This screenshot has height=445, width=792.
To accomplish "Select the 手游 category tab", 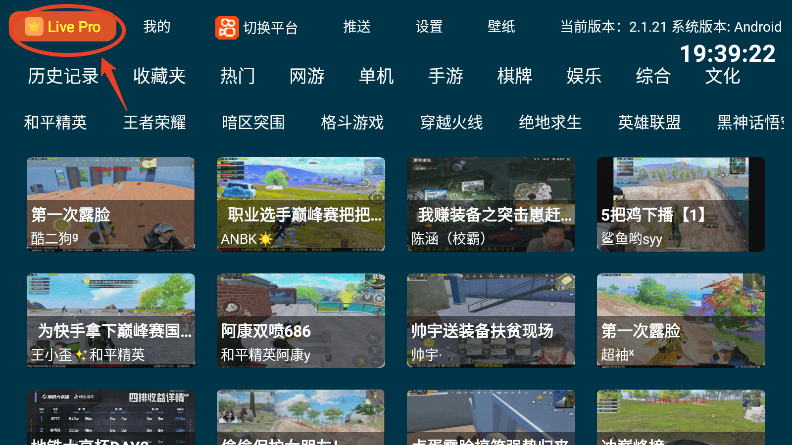I will pyautogui.click(x=446, y=76).
